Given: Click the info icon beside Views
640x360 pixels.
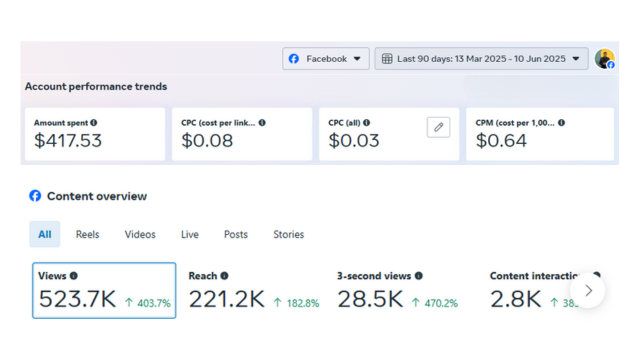Looking at the screenshot, I should point(73,276).
